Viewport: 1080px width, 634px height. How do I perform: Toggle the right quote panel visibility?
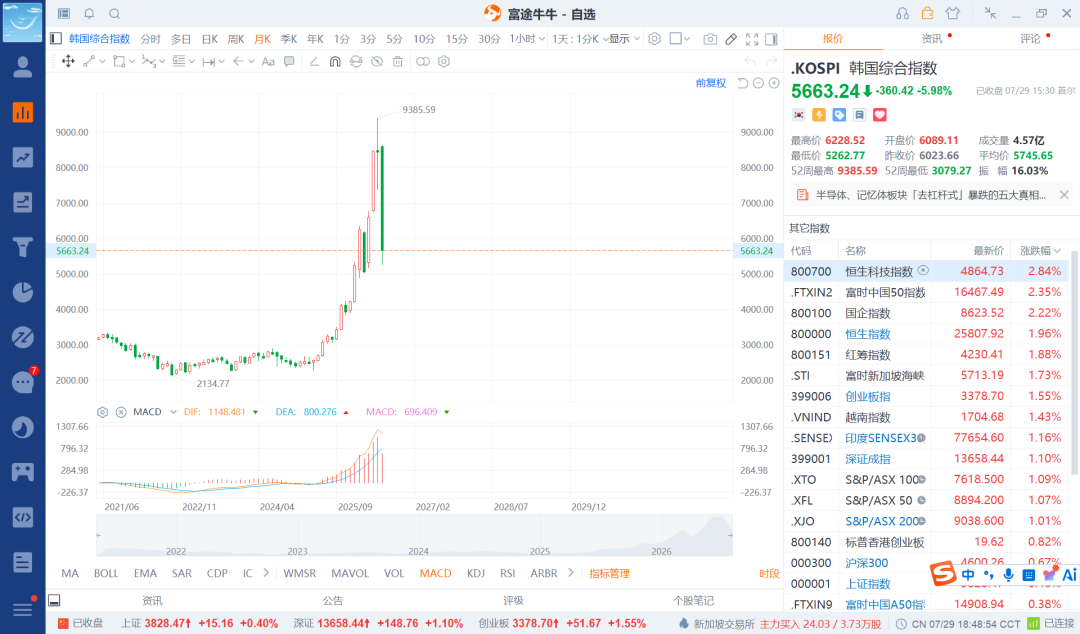click(771, 39)
